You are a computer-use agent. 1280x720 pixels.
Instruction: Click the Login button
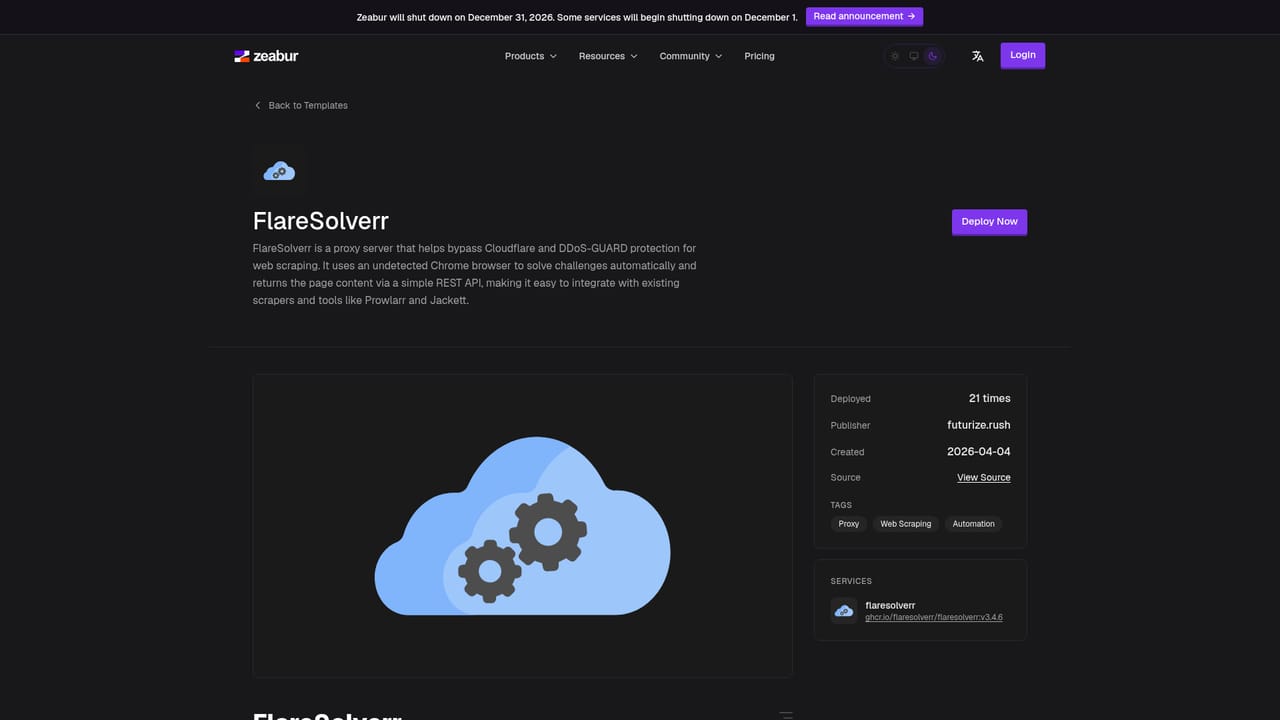click(1022, 55)
